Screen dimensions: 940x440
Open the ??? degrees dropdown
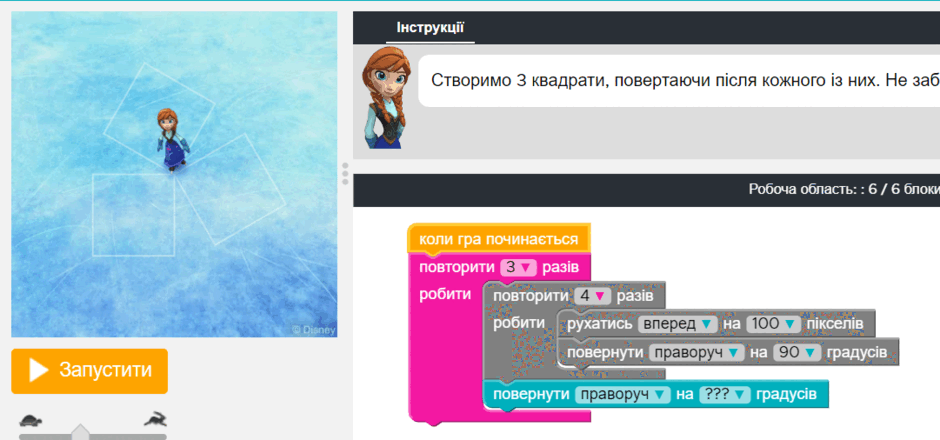click(725, 395)
